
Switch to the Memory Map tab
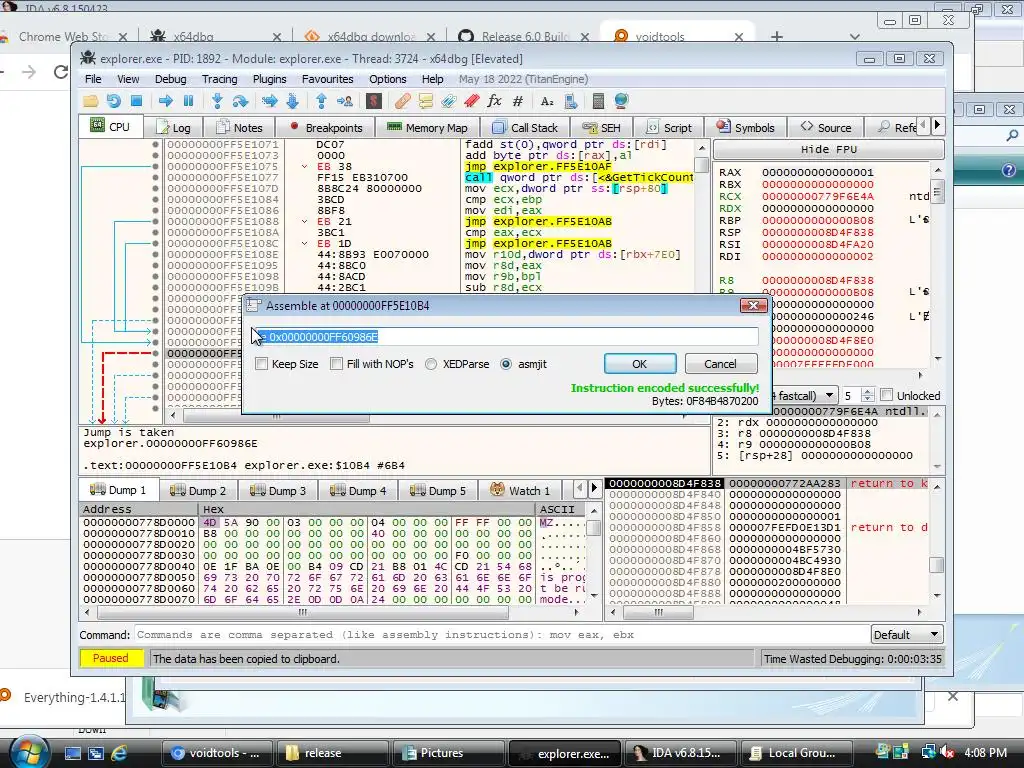[427, 127]
